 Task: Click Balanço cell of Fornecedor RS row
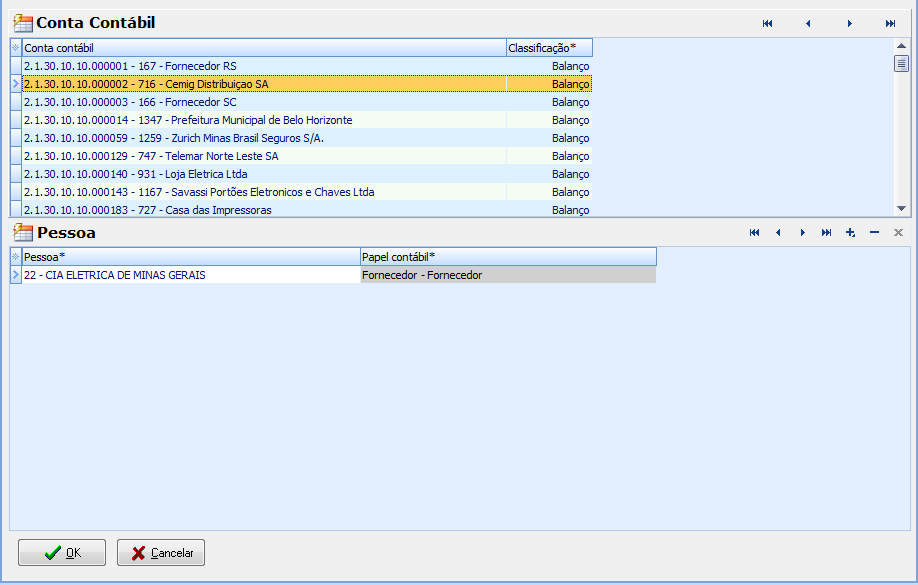click(x=549, y=66)
